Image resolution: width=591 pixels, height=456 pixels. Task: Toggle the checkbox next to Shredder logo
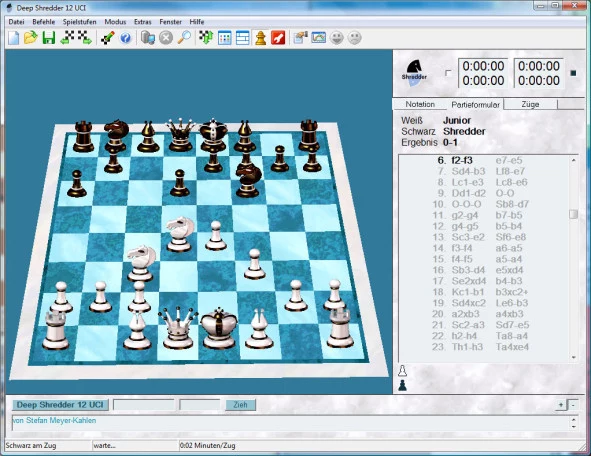coord(448,73)
